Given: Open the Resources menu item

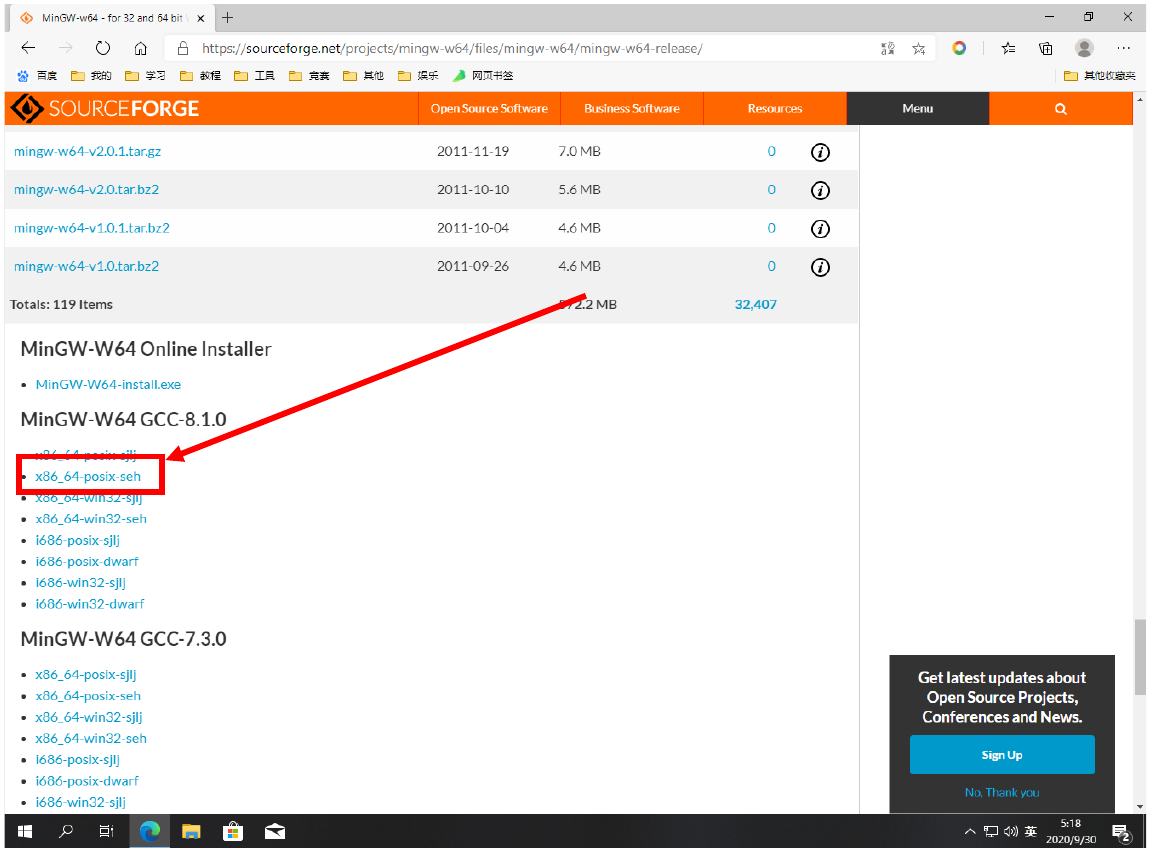Looking at the screenshot, I should pos(775,109).
